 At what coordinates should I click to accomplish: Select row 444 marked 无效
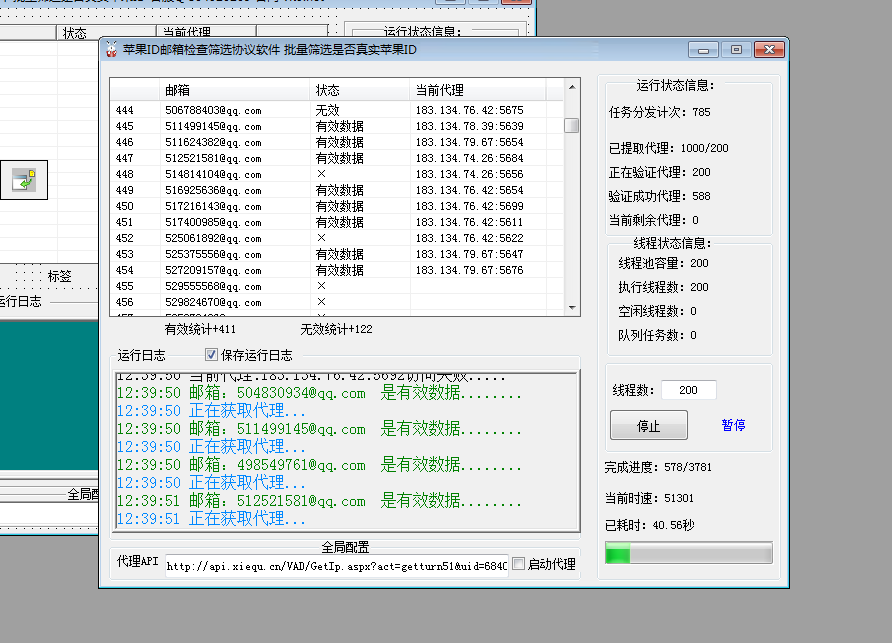pos(339,110)
